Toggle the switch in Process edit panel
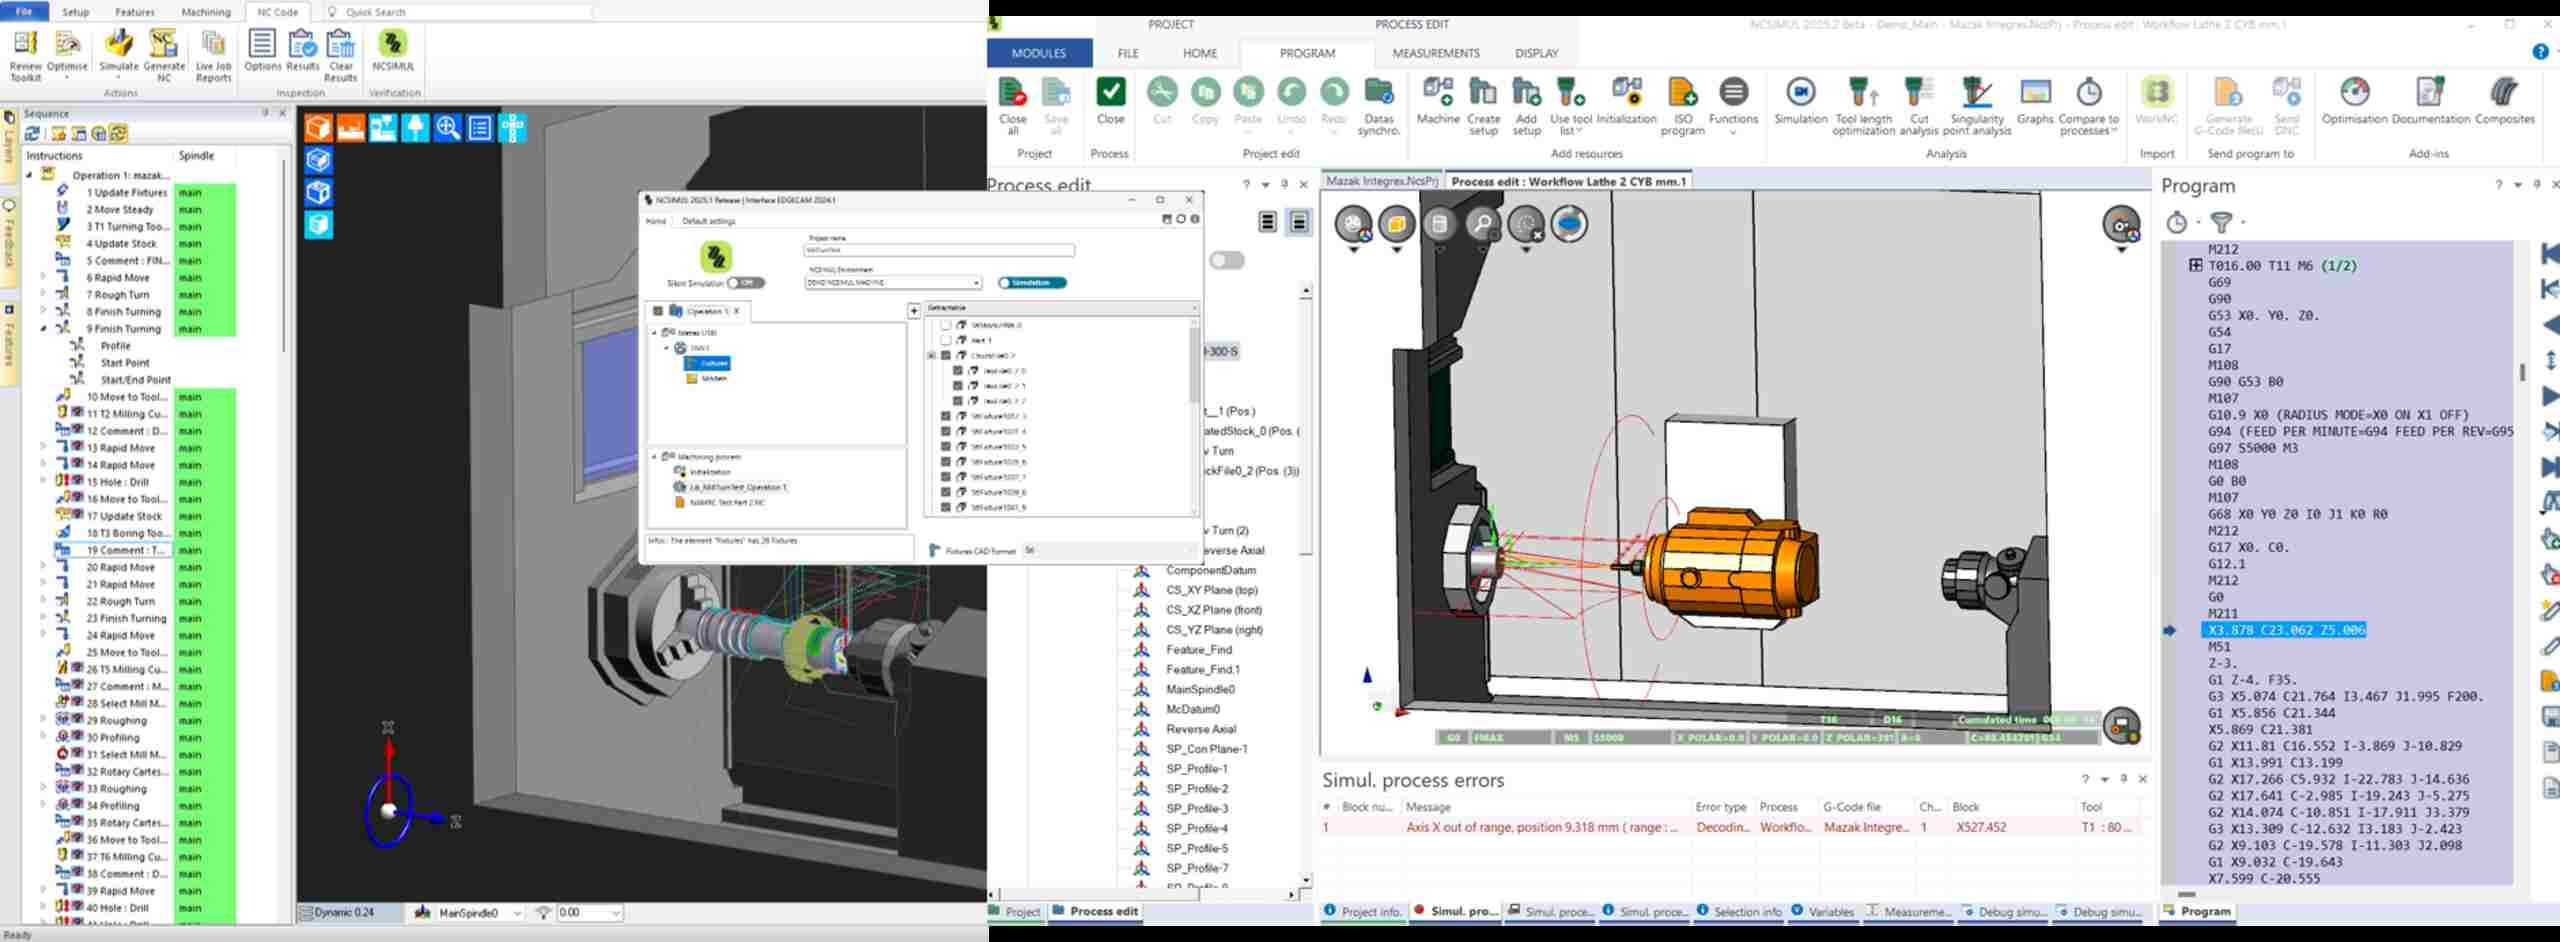Viewport: 2560px width, 942px height. click(x=1226, y=260)
